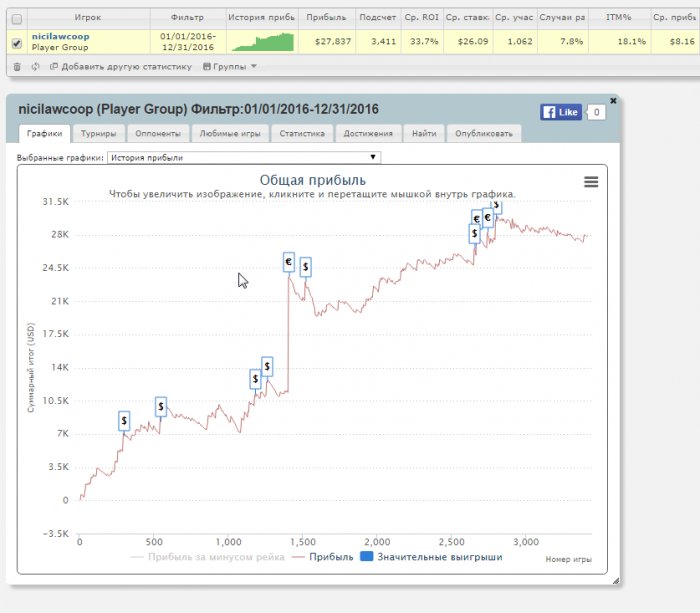Click the 'История прибы' column header

click(262, 17)
